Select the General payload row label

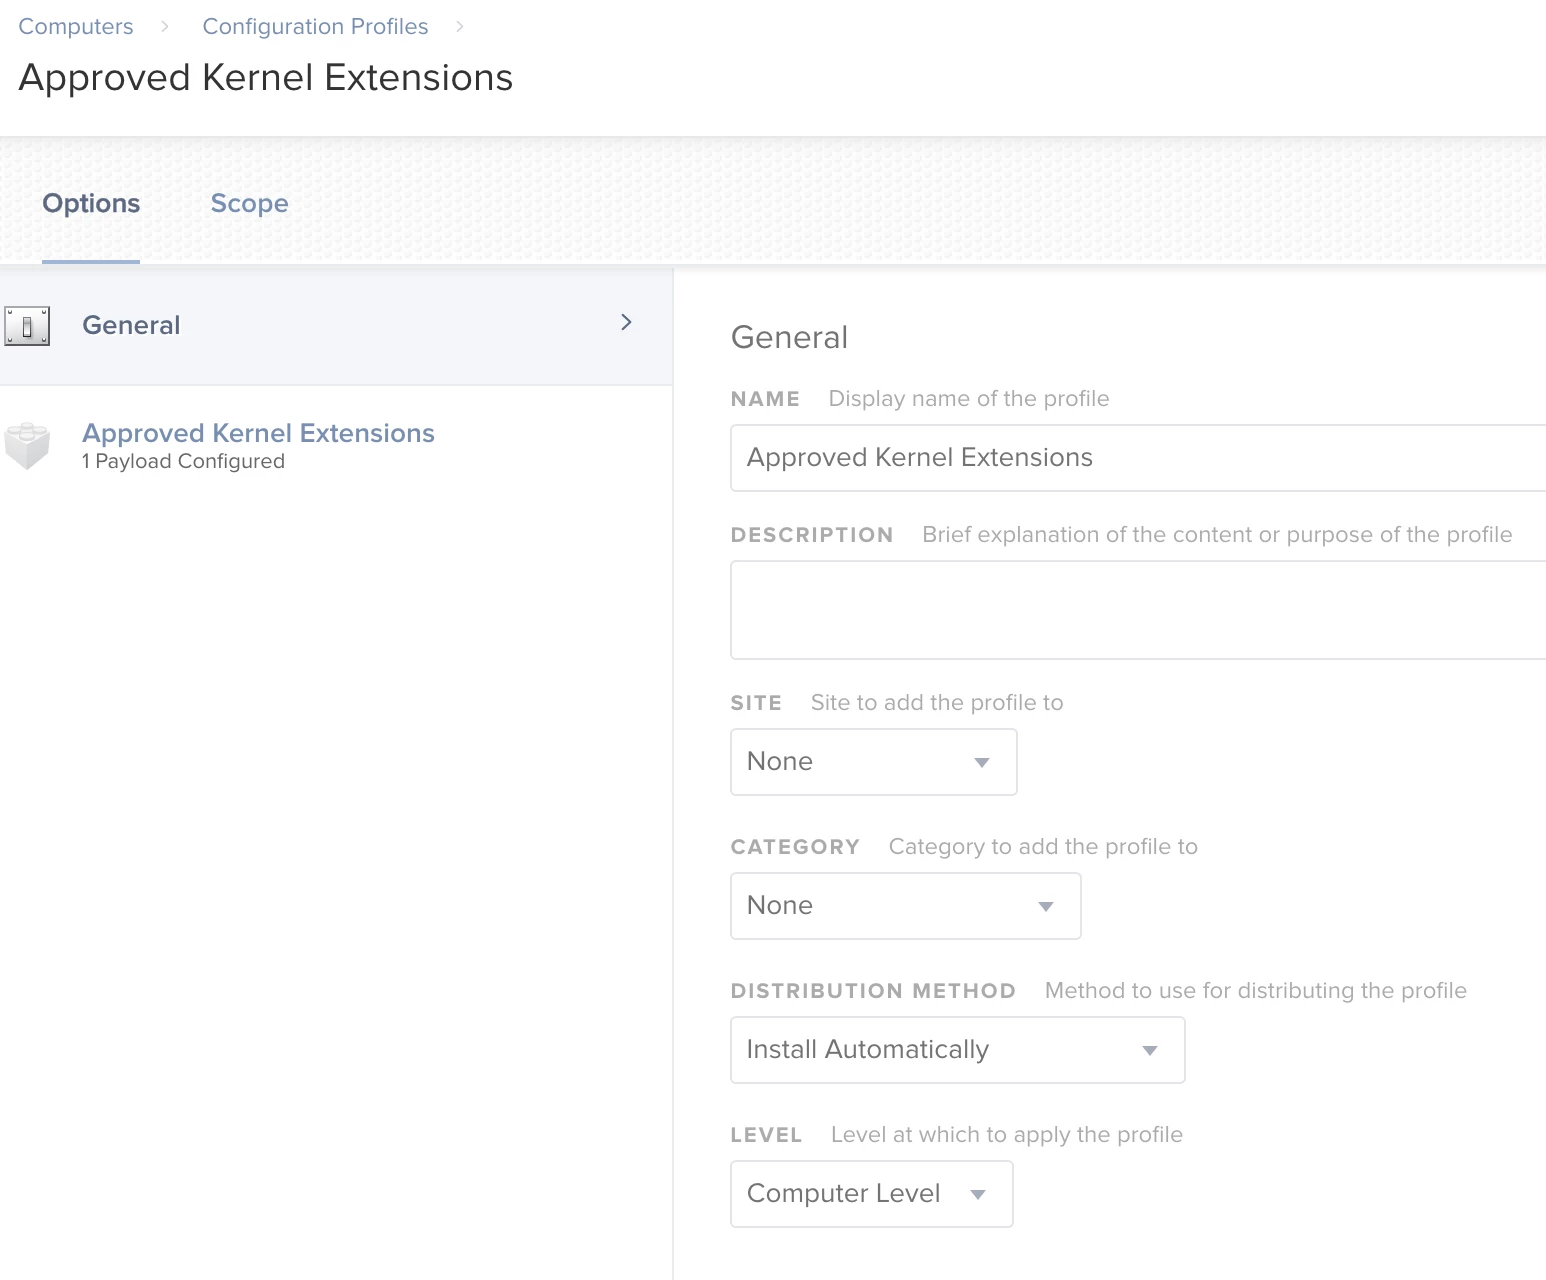coord(131,325)
